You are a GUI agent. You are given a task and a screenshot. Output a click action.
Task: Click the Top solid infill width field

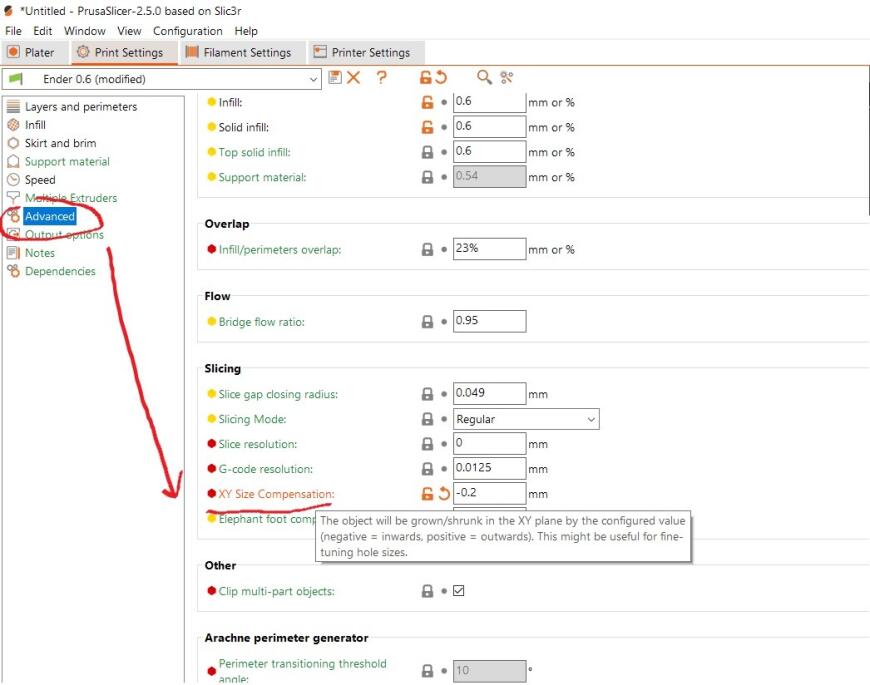[489, 151]
